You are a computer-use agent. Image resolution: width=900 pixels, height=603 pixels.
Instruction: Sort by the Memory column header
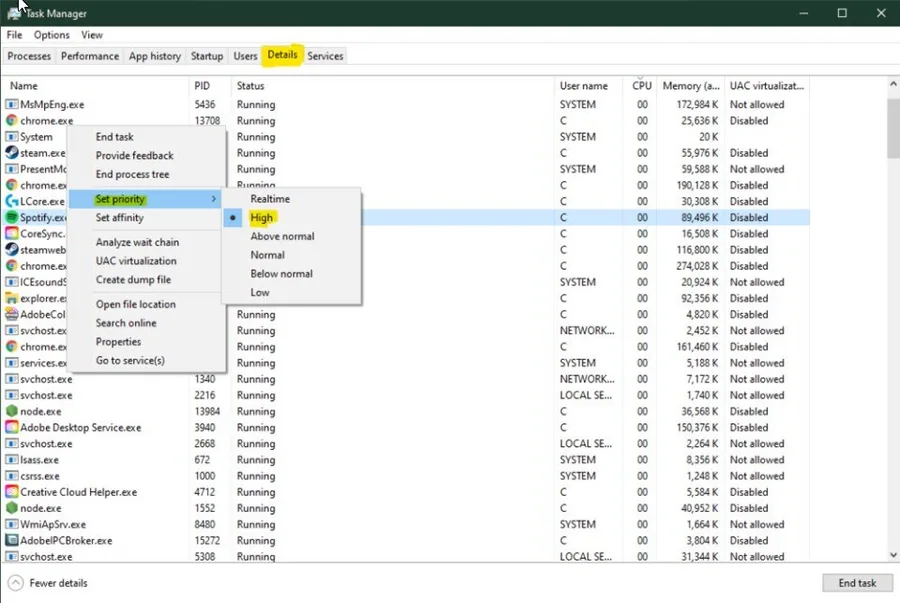pos(690,85)
